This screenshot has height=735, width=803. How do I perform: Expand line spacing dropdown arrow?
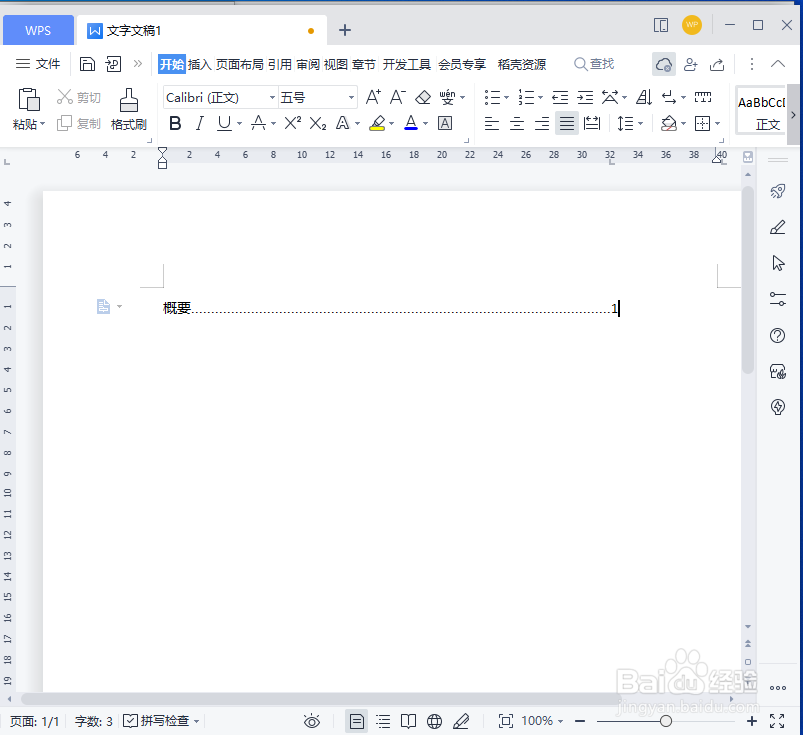point(641,123)
